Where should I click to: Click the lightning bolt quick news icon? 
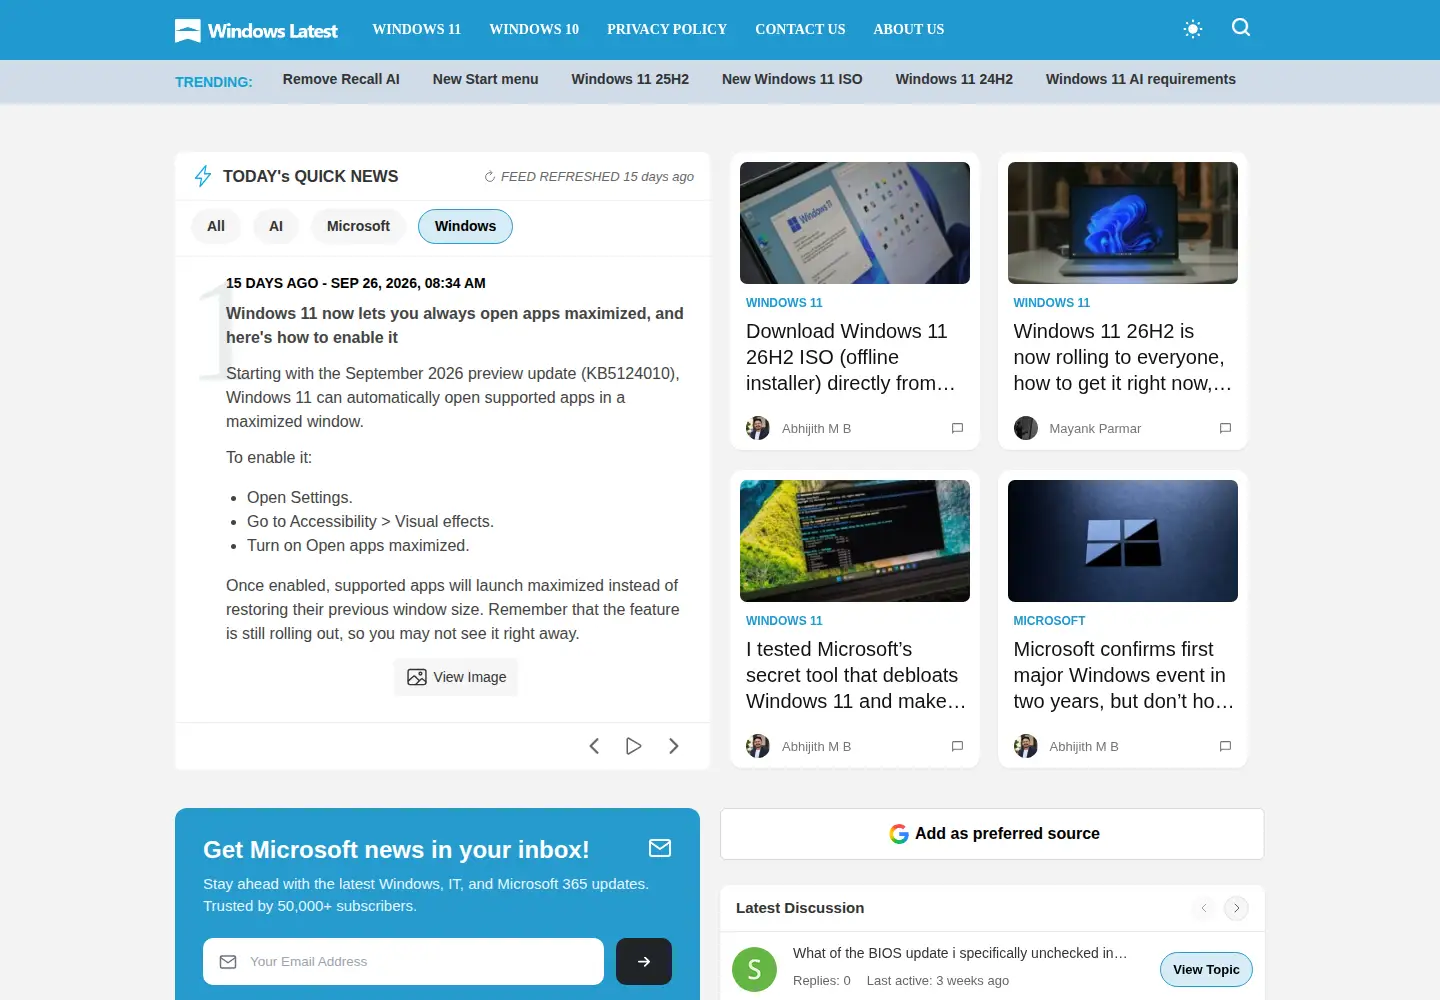pyautogui.click(x=203, y=176)
